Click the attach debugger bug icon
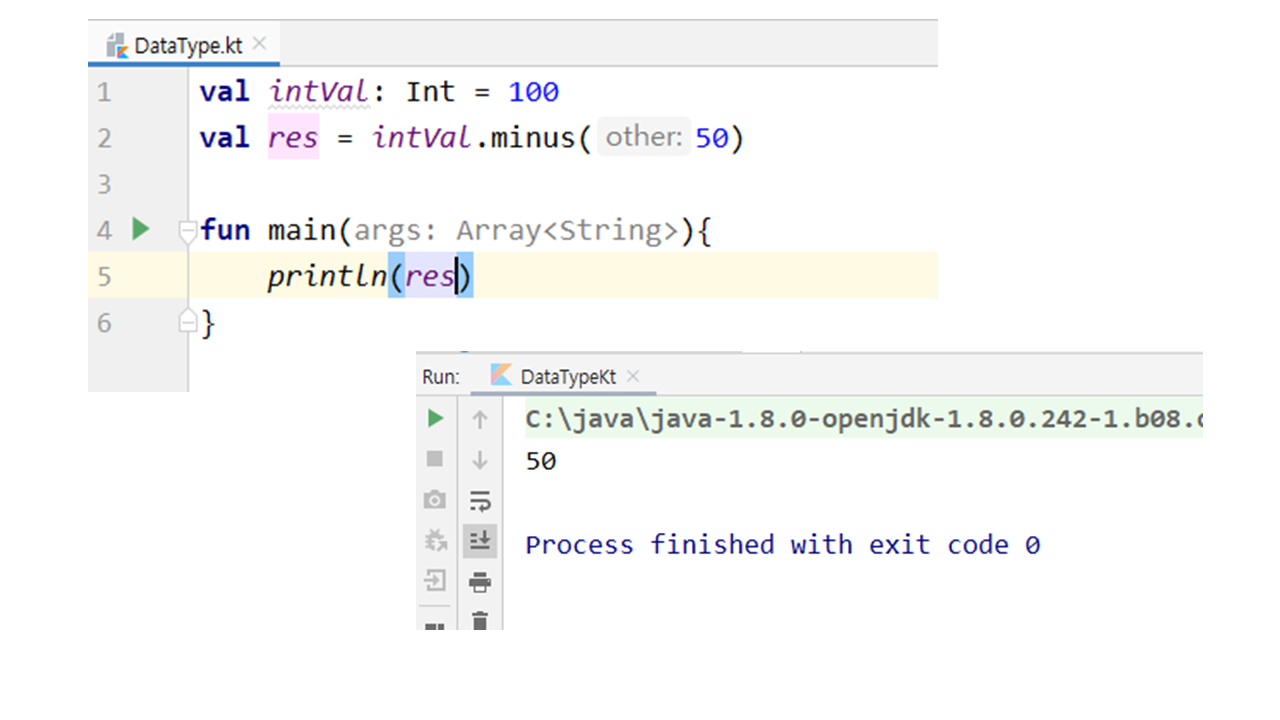1280x720 pixels. 435,541
